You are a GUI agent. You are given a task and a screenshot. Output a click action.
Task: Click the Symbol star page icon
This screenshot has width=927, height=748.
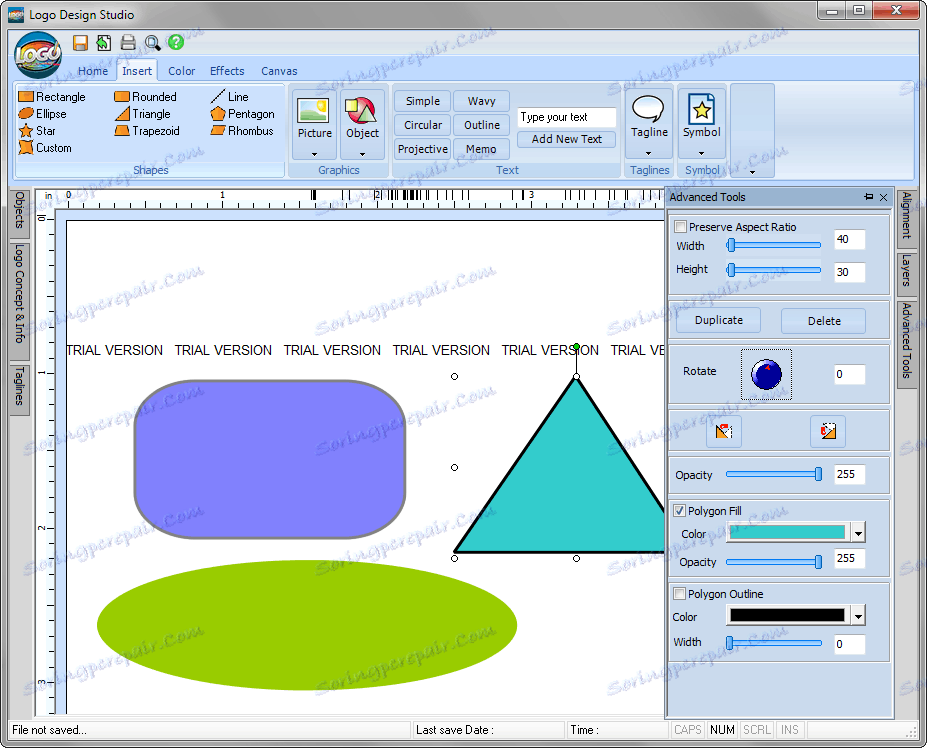(x=701, y=109)
